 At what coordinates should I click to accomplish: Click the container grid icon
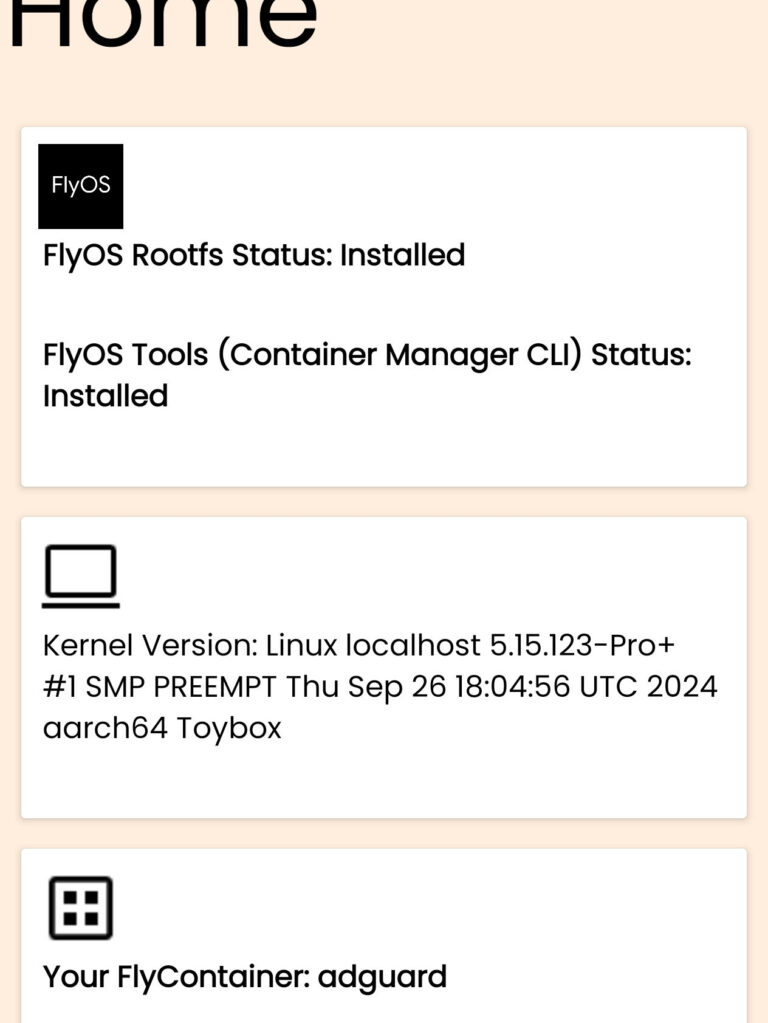point(81,908)
